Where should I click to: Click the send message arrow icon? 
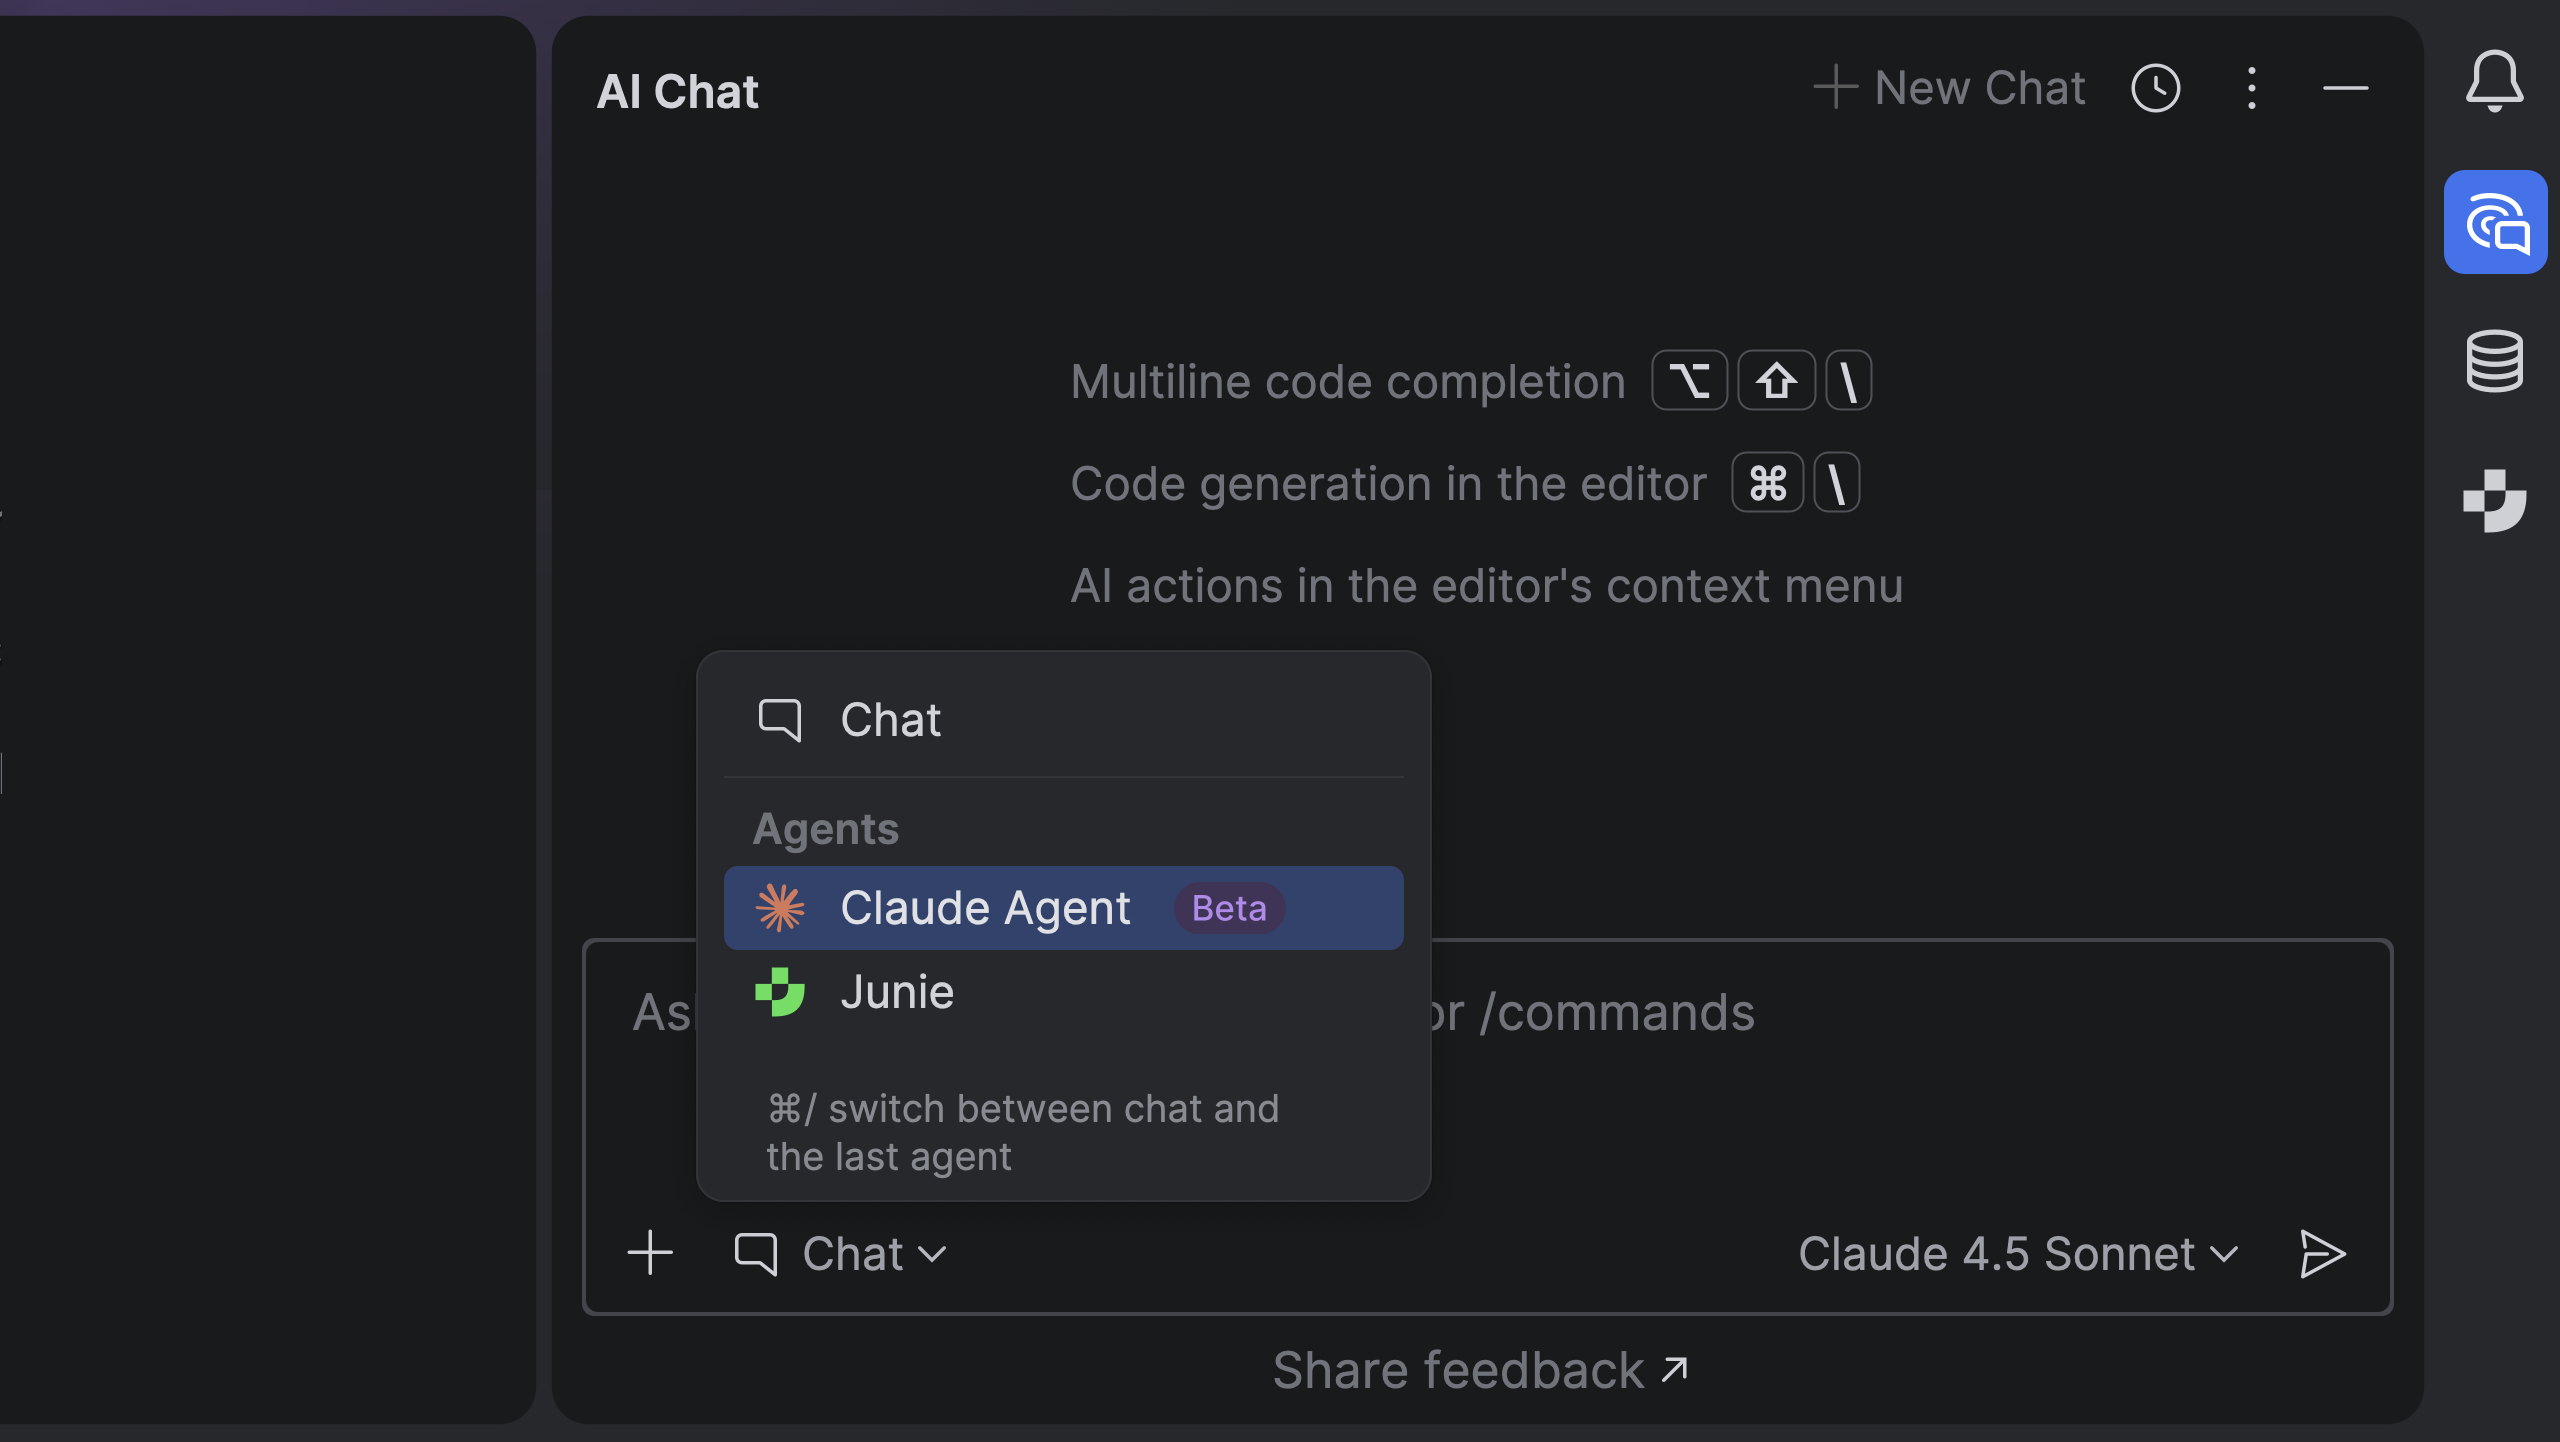coord(2322,1254)
